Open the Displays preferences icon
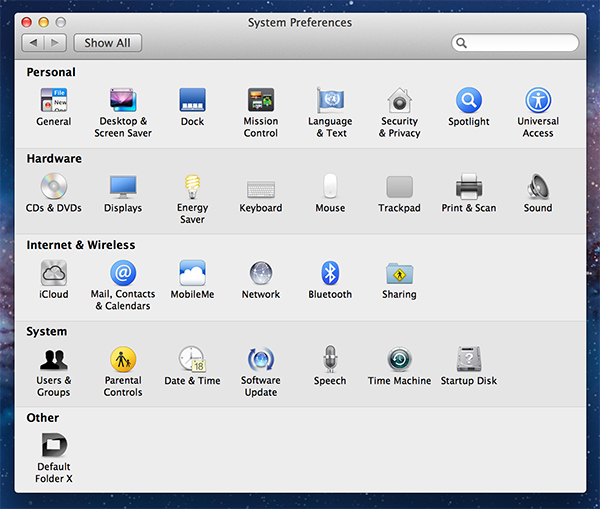Screen dimensions: 600x509 pos(123,186)
